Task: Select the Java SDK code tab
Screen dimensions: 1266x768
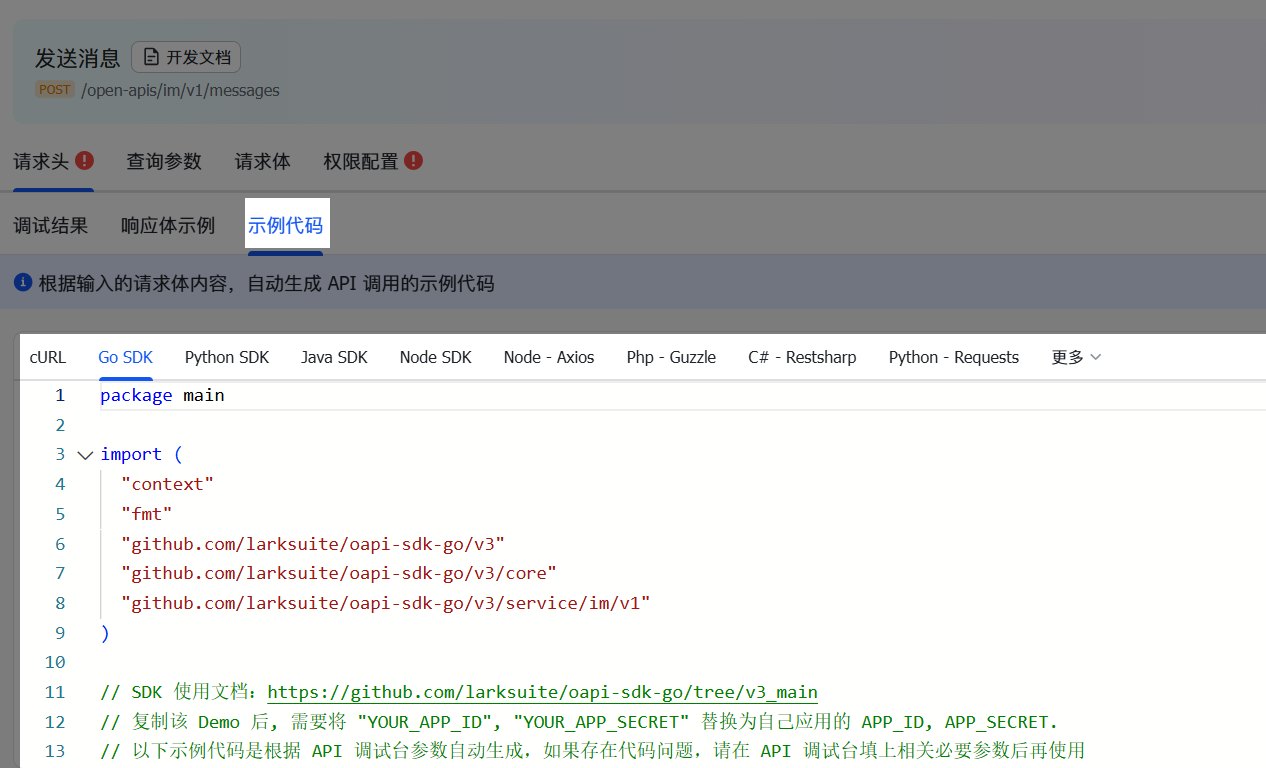Action: (334, 357)
